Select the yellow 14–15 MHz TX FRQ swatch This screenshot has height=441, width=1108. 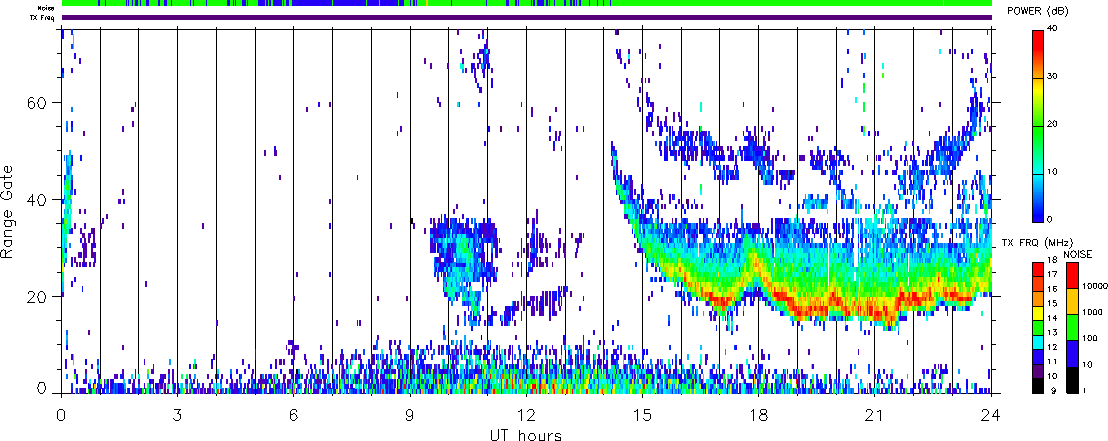(x=1039, y=312)
